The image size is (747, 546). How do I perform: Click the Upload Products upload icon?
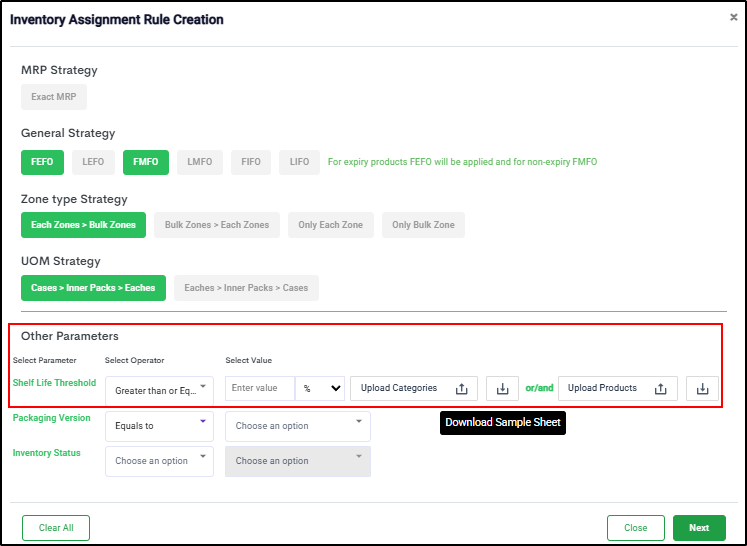coord(660,389)
